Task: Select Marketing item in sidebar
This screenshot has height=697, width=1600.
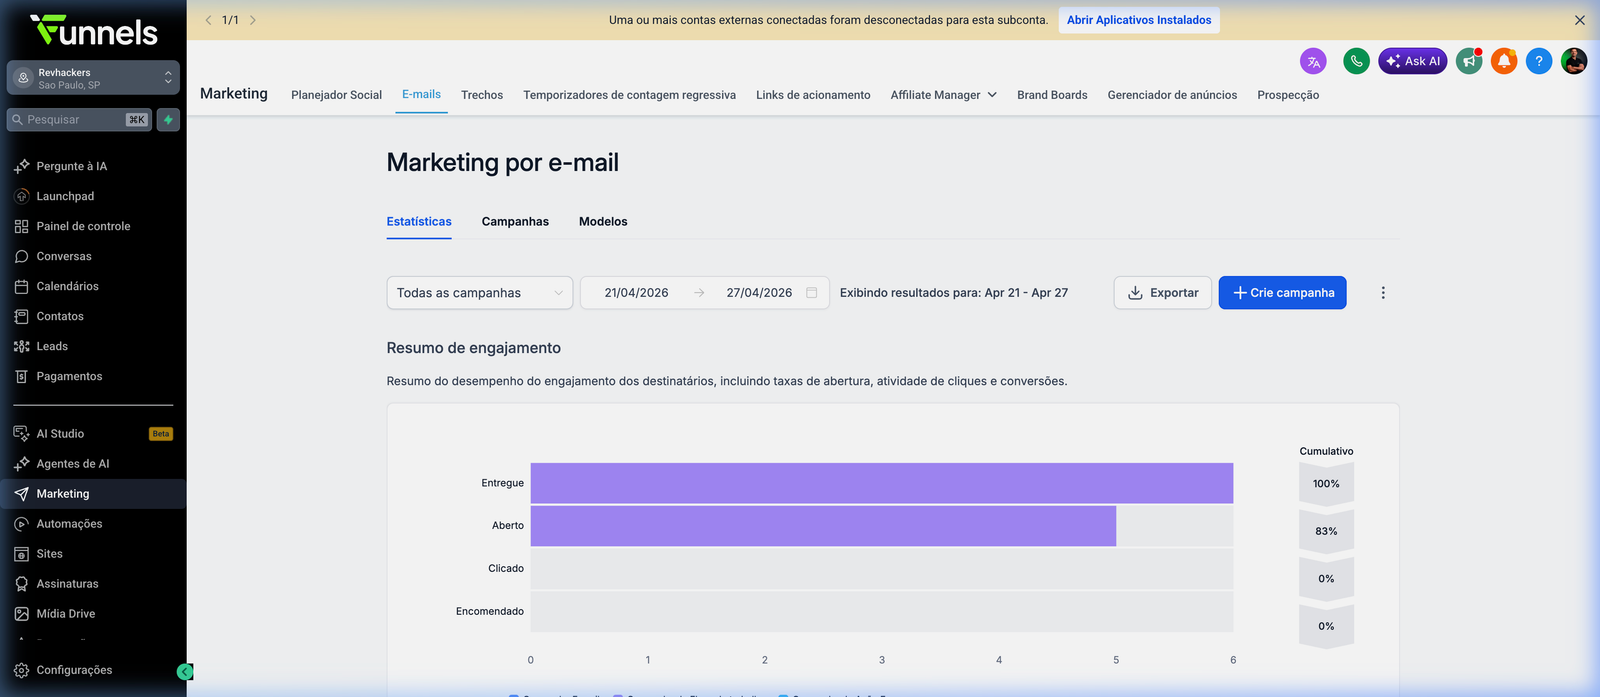Action: point(93,494)
